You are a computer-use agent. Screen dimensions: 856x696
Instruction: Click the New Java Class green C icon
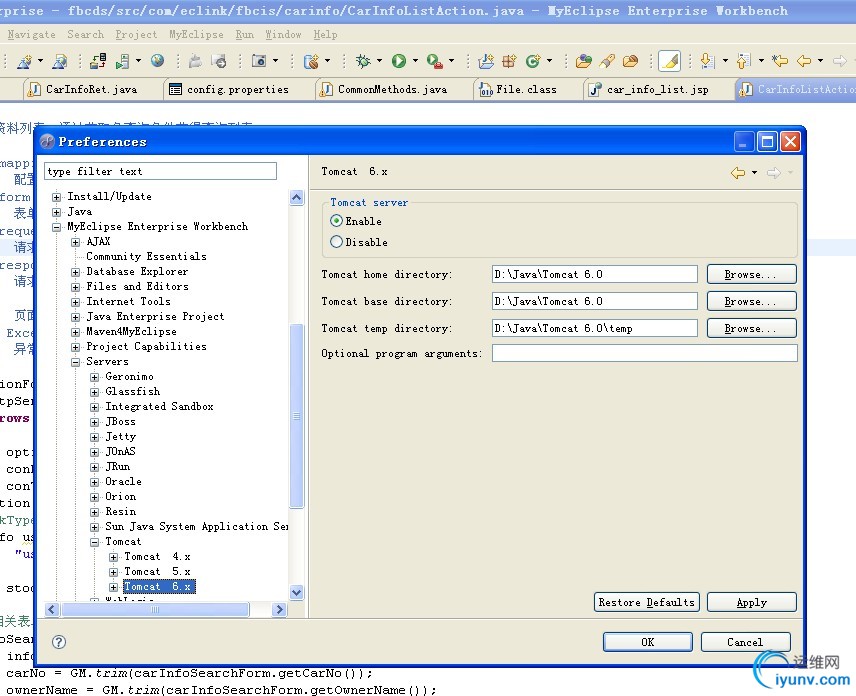tap(532, 61)
